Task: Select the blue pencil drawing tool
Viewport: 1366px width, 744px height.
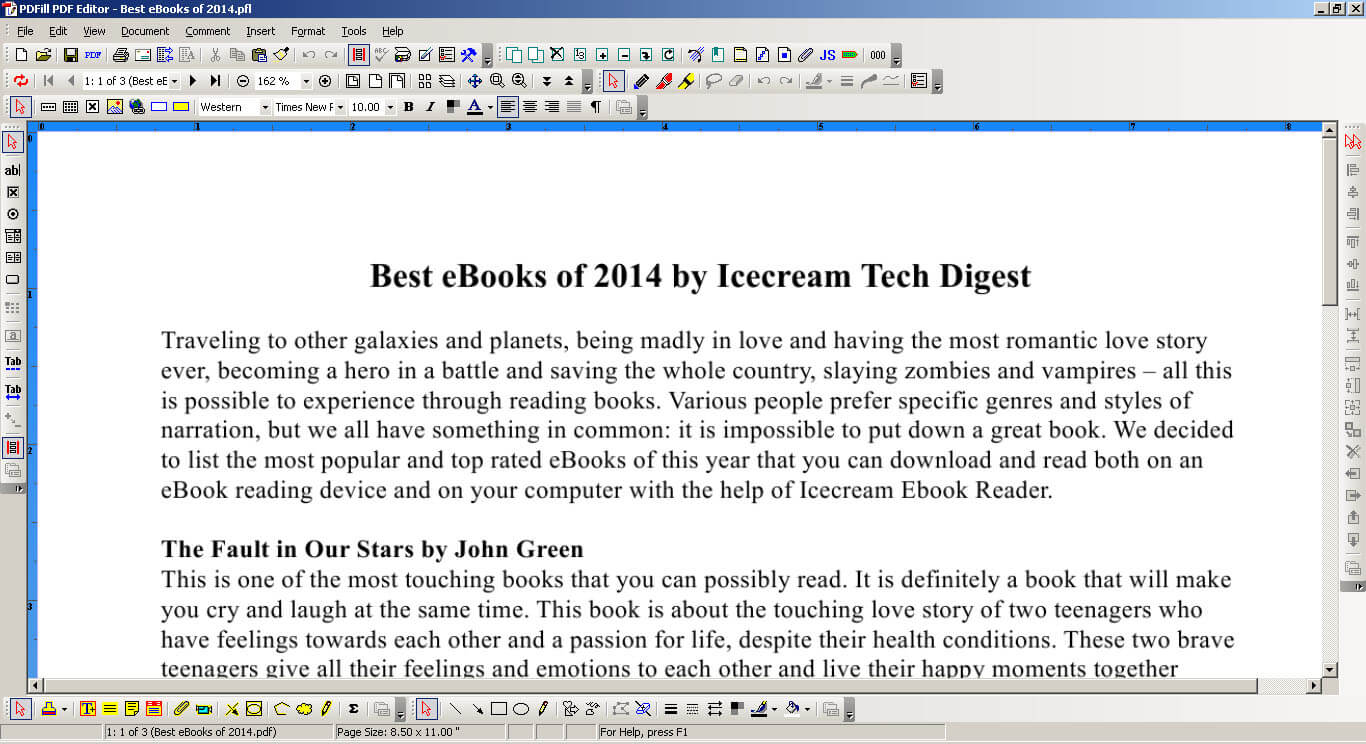Action: coord(642,81)
